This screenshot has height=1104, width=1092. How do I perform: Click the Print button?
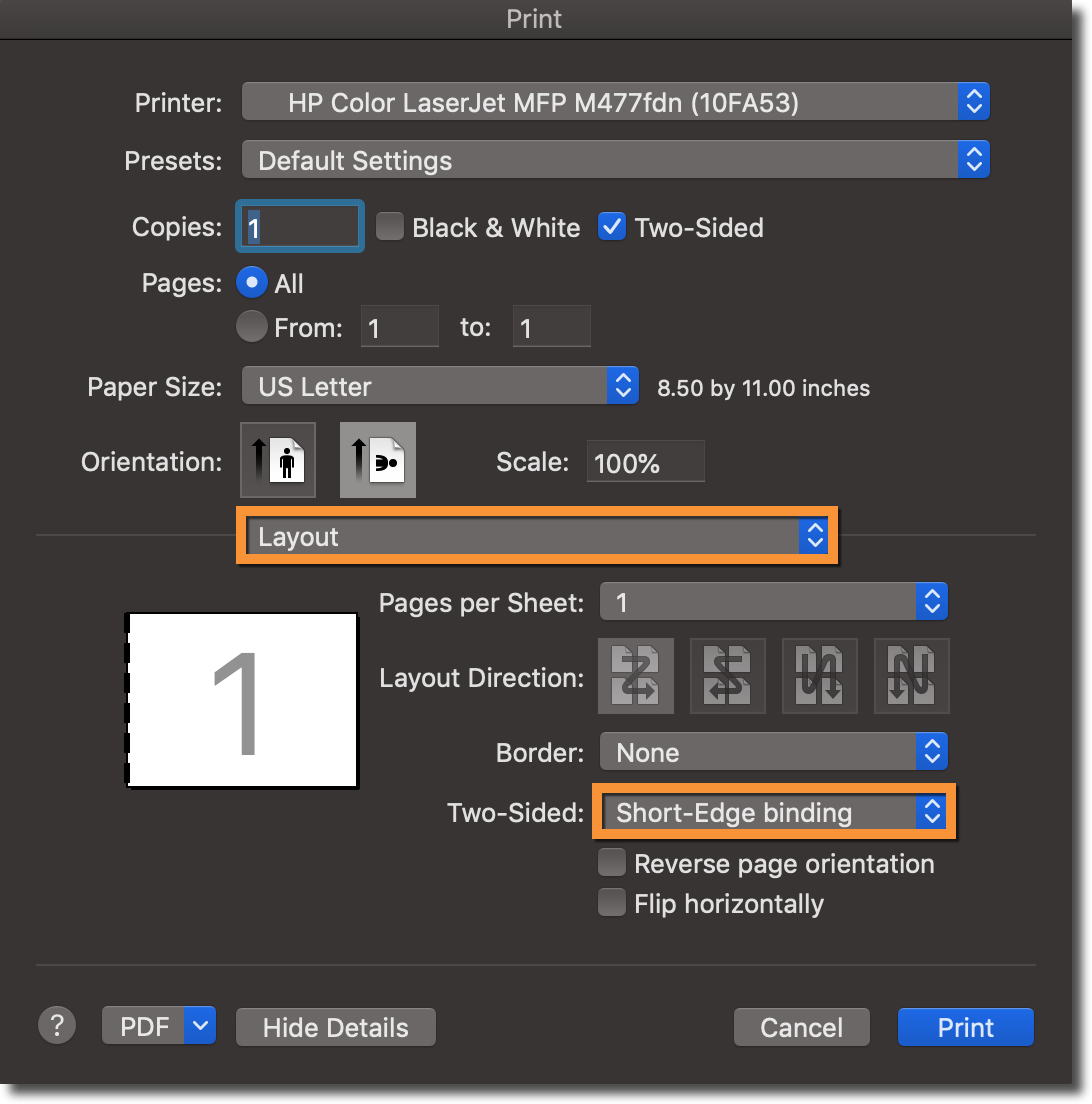(965, 1027)
